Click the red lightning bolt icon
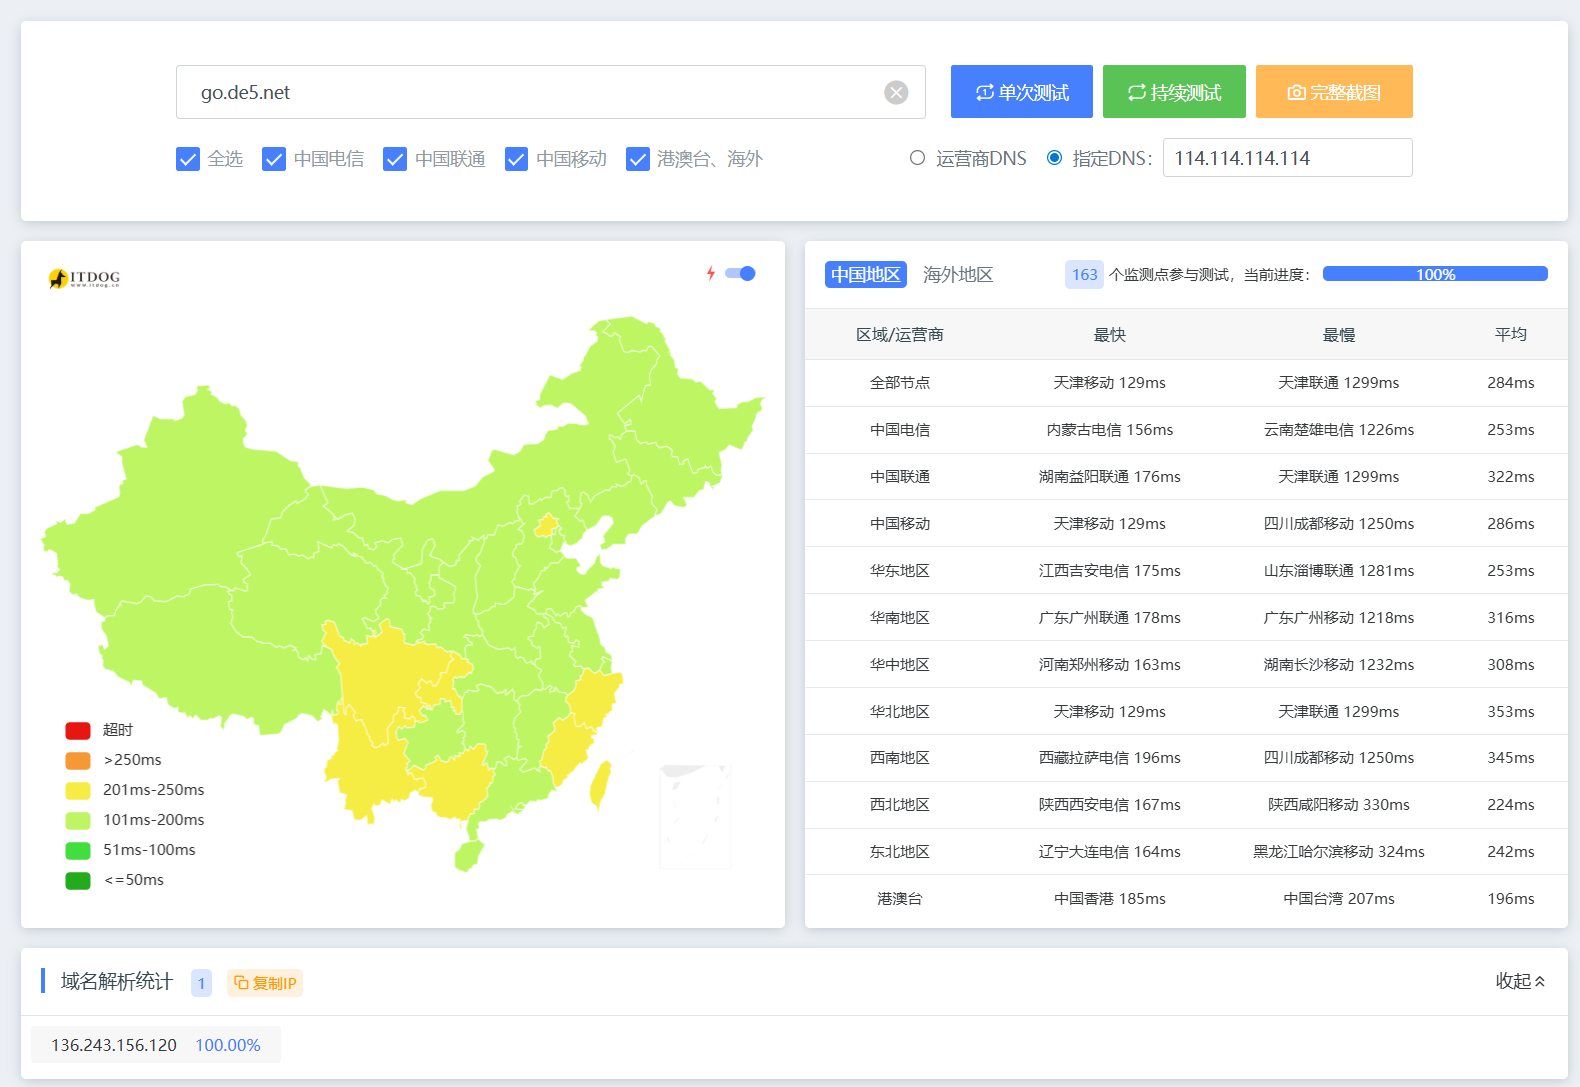Image resolution: width=1580 pixels, height=1087 pixels. (711, 273)
